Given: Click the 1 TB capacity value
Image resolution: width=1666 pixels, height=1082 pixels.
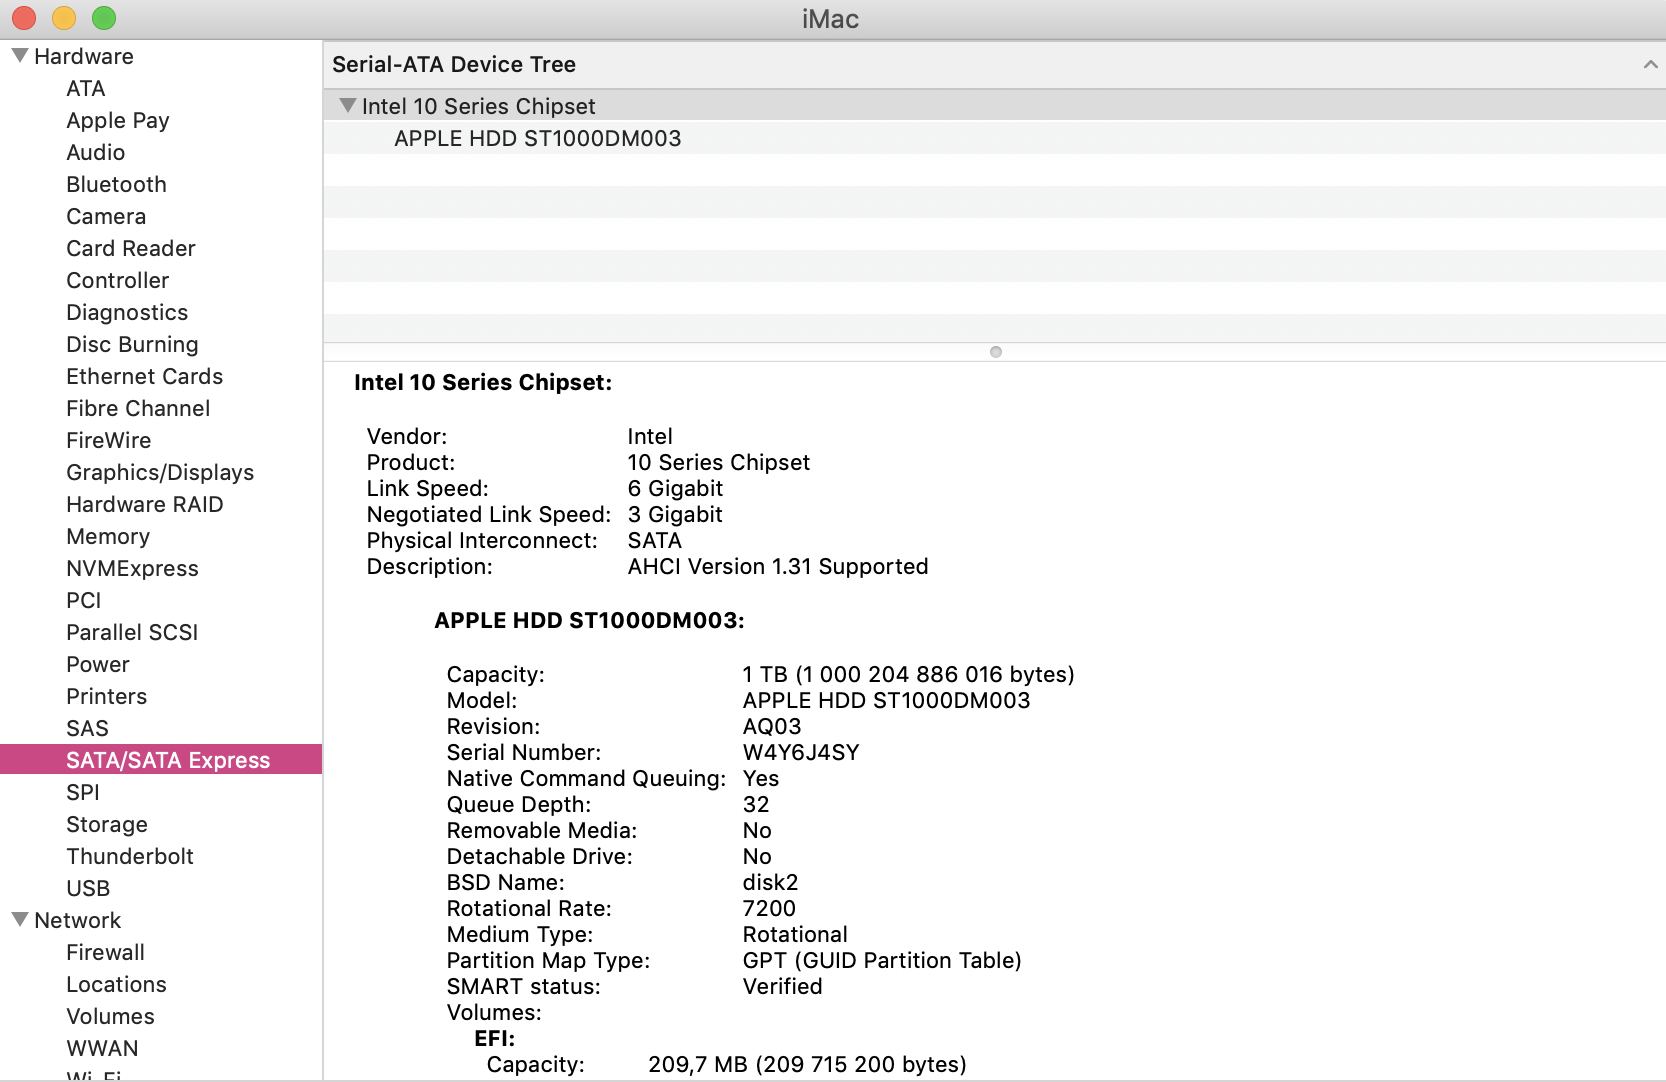Looking at the screenshot, I should pos(909,674).
